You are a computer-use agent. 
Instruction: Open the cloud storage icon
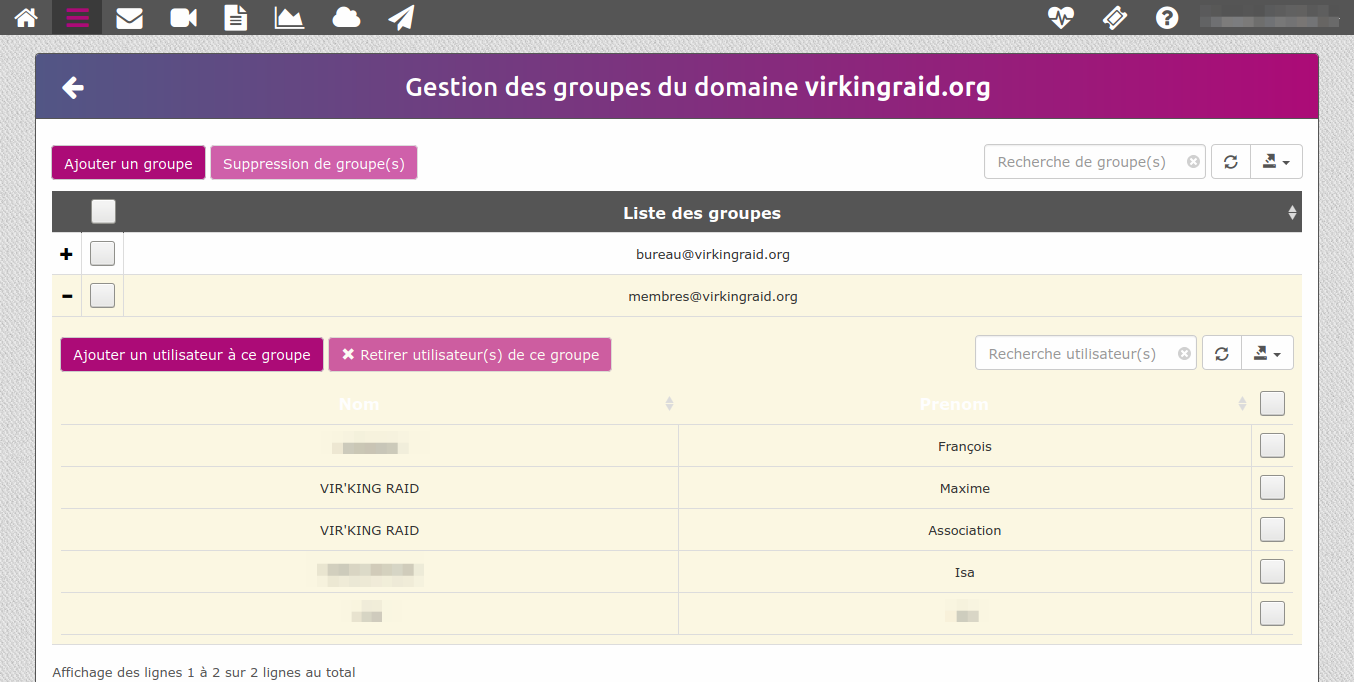pos(346,17)
